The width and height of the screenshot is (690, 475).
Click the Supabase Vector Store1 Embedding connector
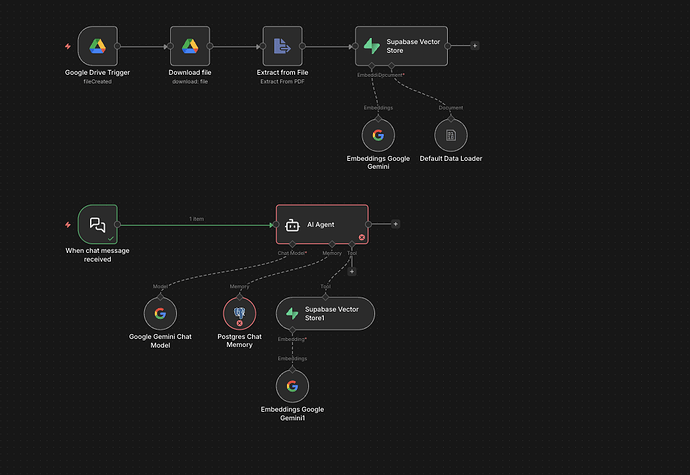click(292, 330)
